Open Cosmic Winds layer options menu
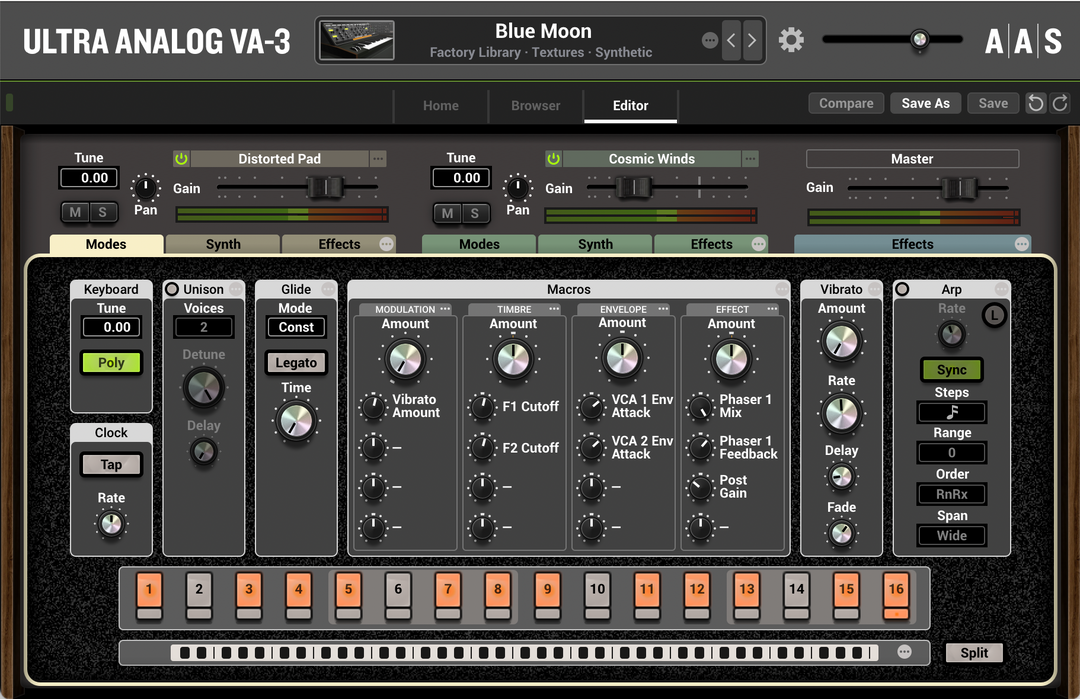 tap(750, 159)
